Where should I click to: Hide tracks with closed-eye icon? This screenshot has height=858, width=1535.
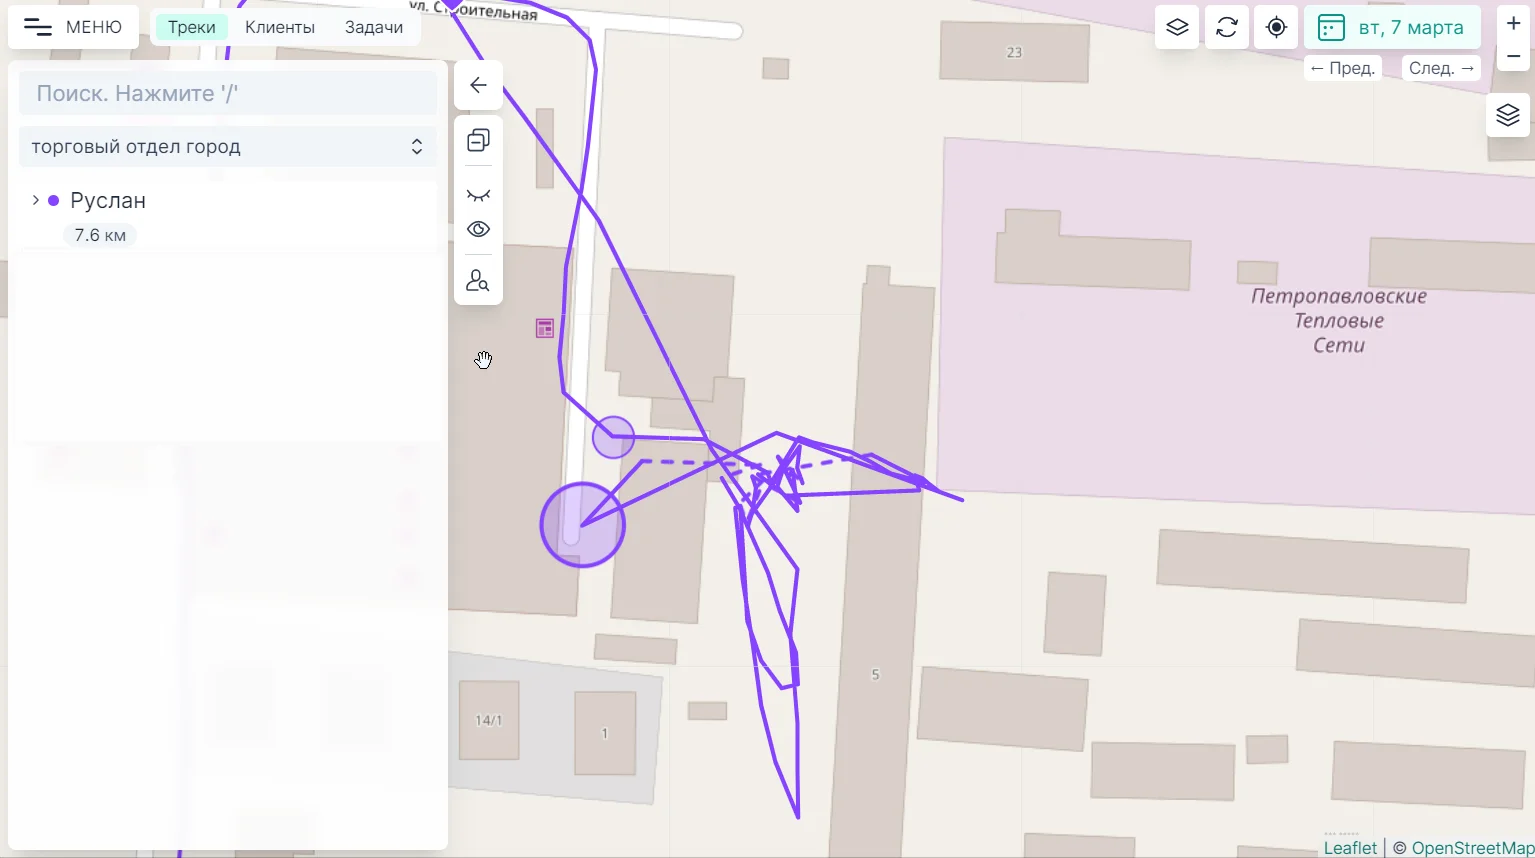(478, 195)
